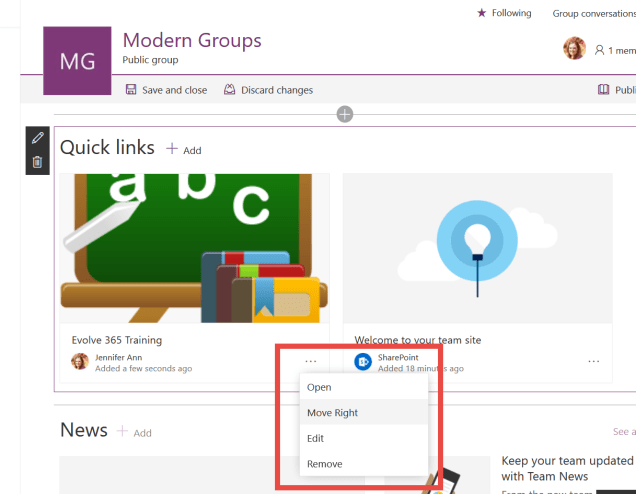Click the SharePoint author icon
Viewport: 636px width, 494px height.
click(364, 362)
